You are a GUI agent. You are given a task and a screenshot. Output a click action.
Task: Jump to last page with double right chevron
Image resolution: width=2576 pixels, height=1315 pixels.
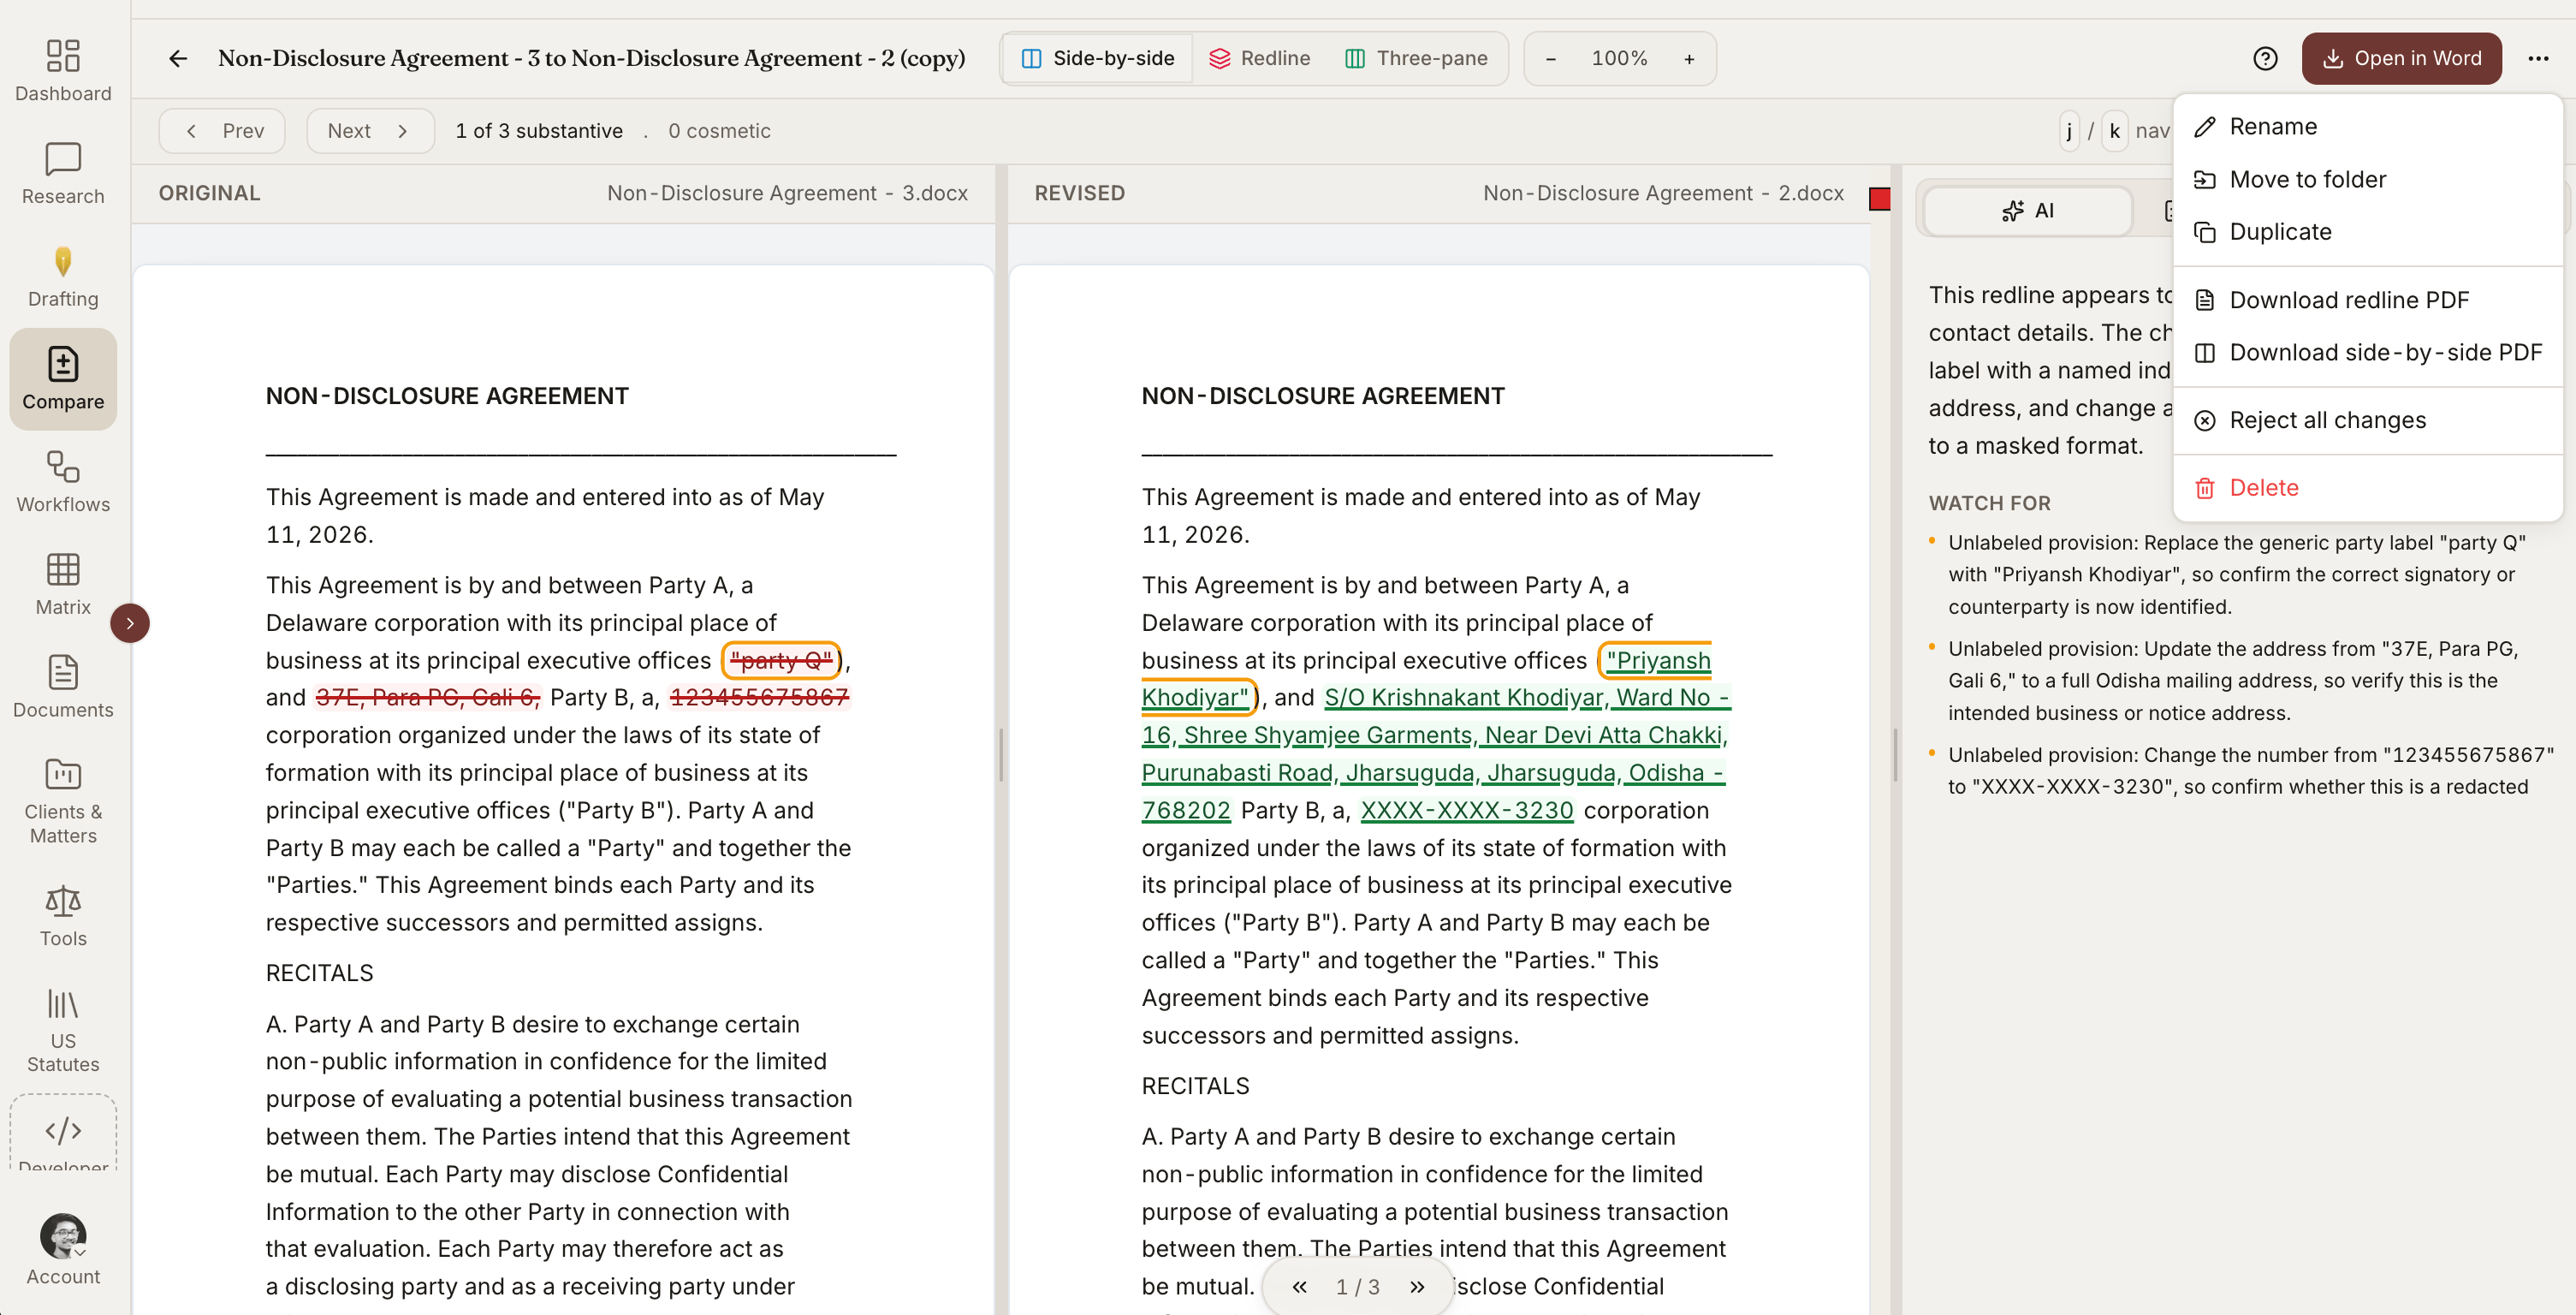[x=1417, y=1287]
